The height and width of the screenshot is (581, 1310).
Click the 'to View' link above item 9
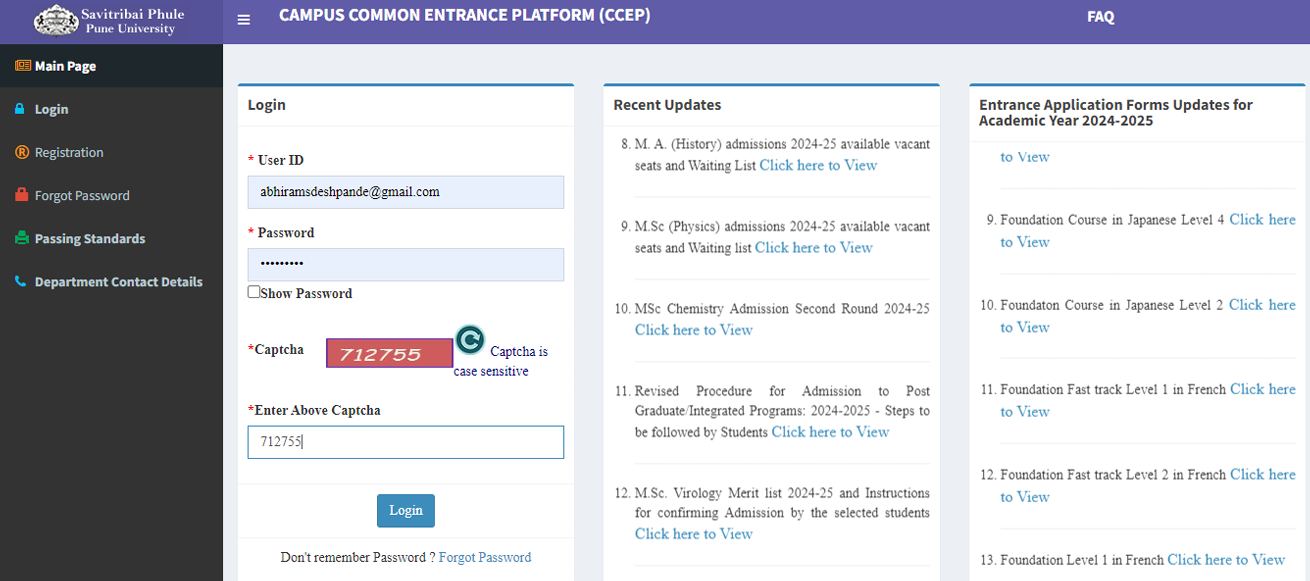1025,157
